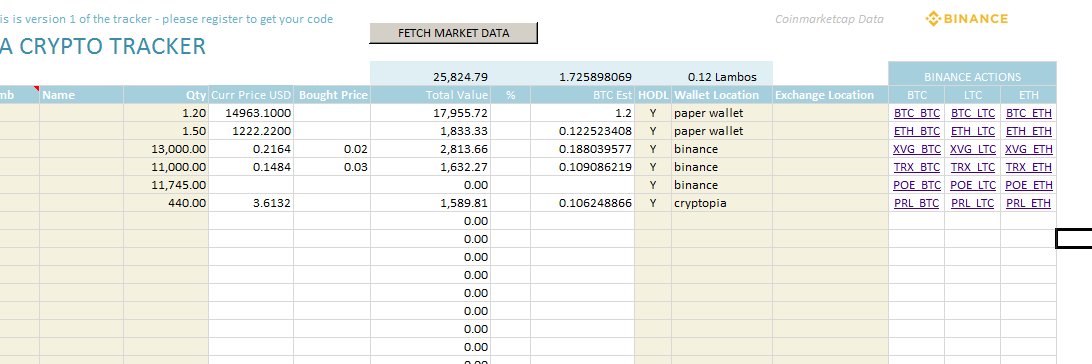1092x364 pixels.
Task: Click the FETCH MARKET DATA button
Action: (x=453, y=33)
